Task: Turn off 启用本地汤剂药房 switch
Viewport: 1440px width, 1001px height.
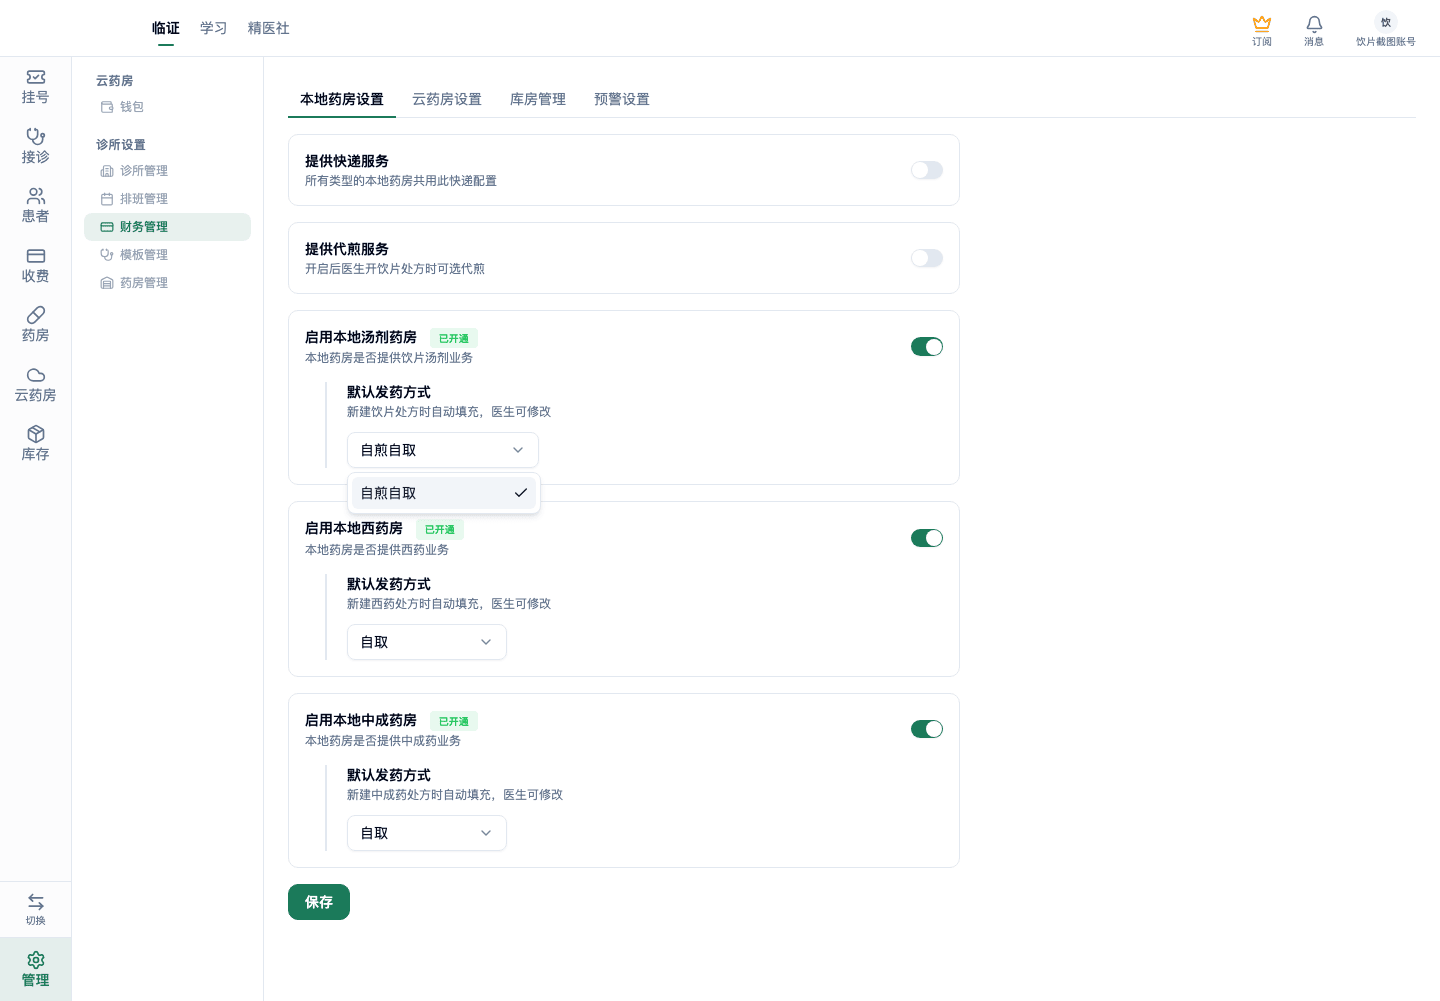Action: click(x=927, y=347)
